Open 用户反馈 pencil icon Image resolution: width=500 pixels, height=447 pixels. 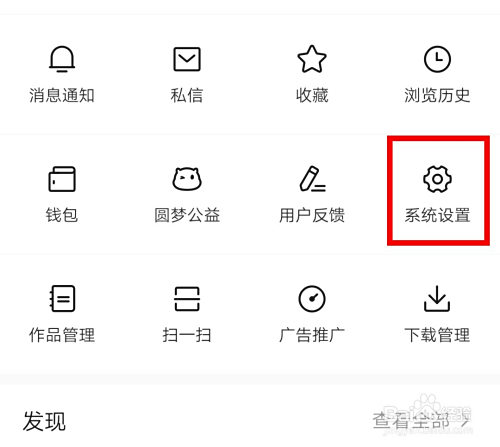click(x=313, y=179)
